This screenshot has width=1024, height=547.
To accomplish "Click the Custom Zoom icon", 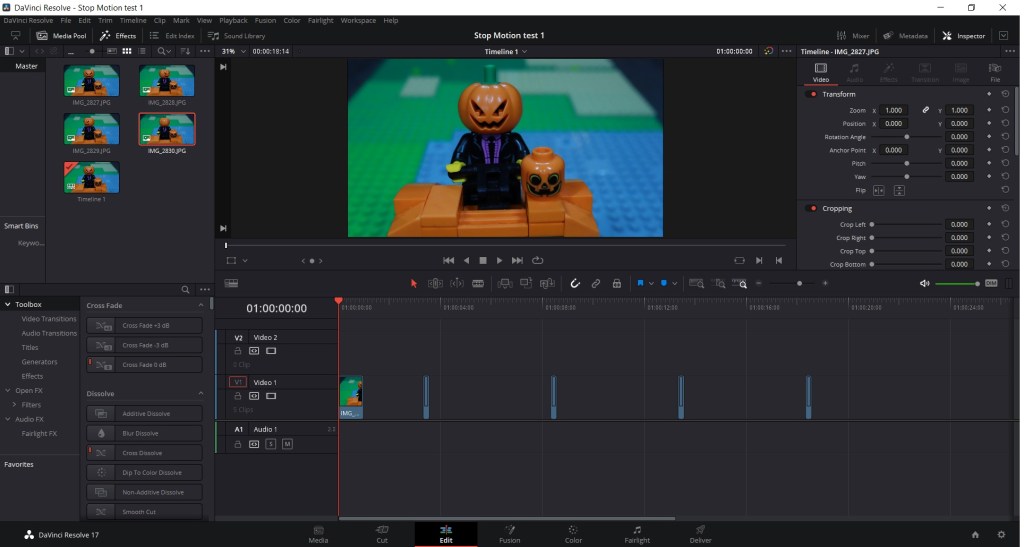I will click(739, 283).
